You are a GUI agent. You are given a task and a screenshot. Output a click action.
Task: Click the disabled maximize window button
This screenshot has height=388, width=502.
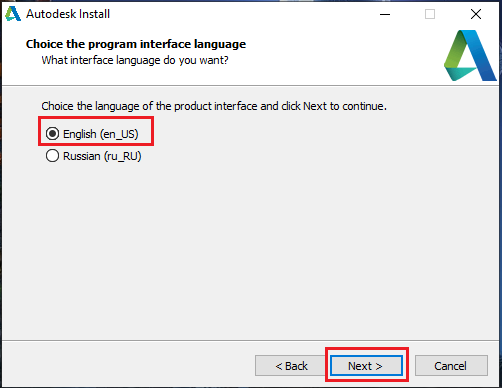coord(430,14)
